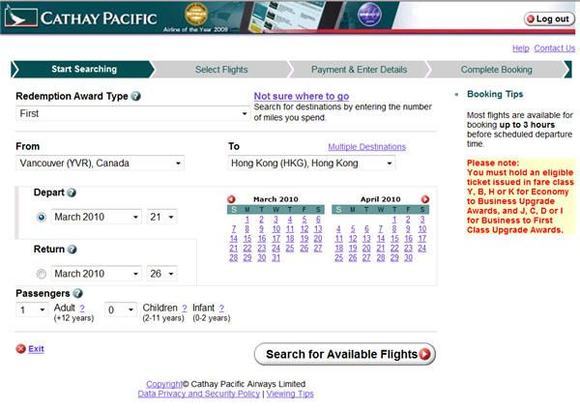Pick April 30 in the calendar
The image size is (580, 415).
408,258
